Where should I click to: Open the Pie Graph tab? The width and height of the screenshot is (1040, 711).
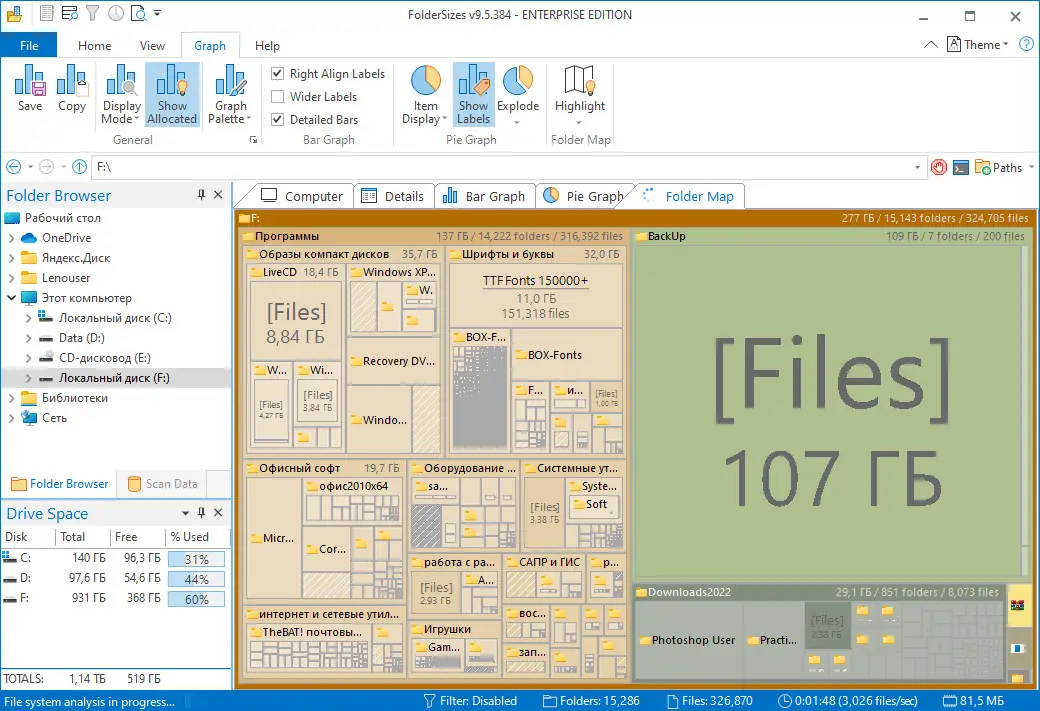(584, 196)
